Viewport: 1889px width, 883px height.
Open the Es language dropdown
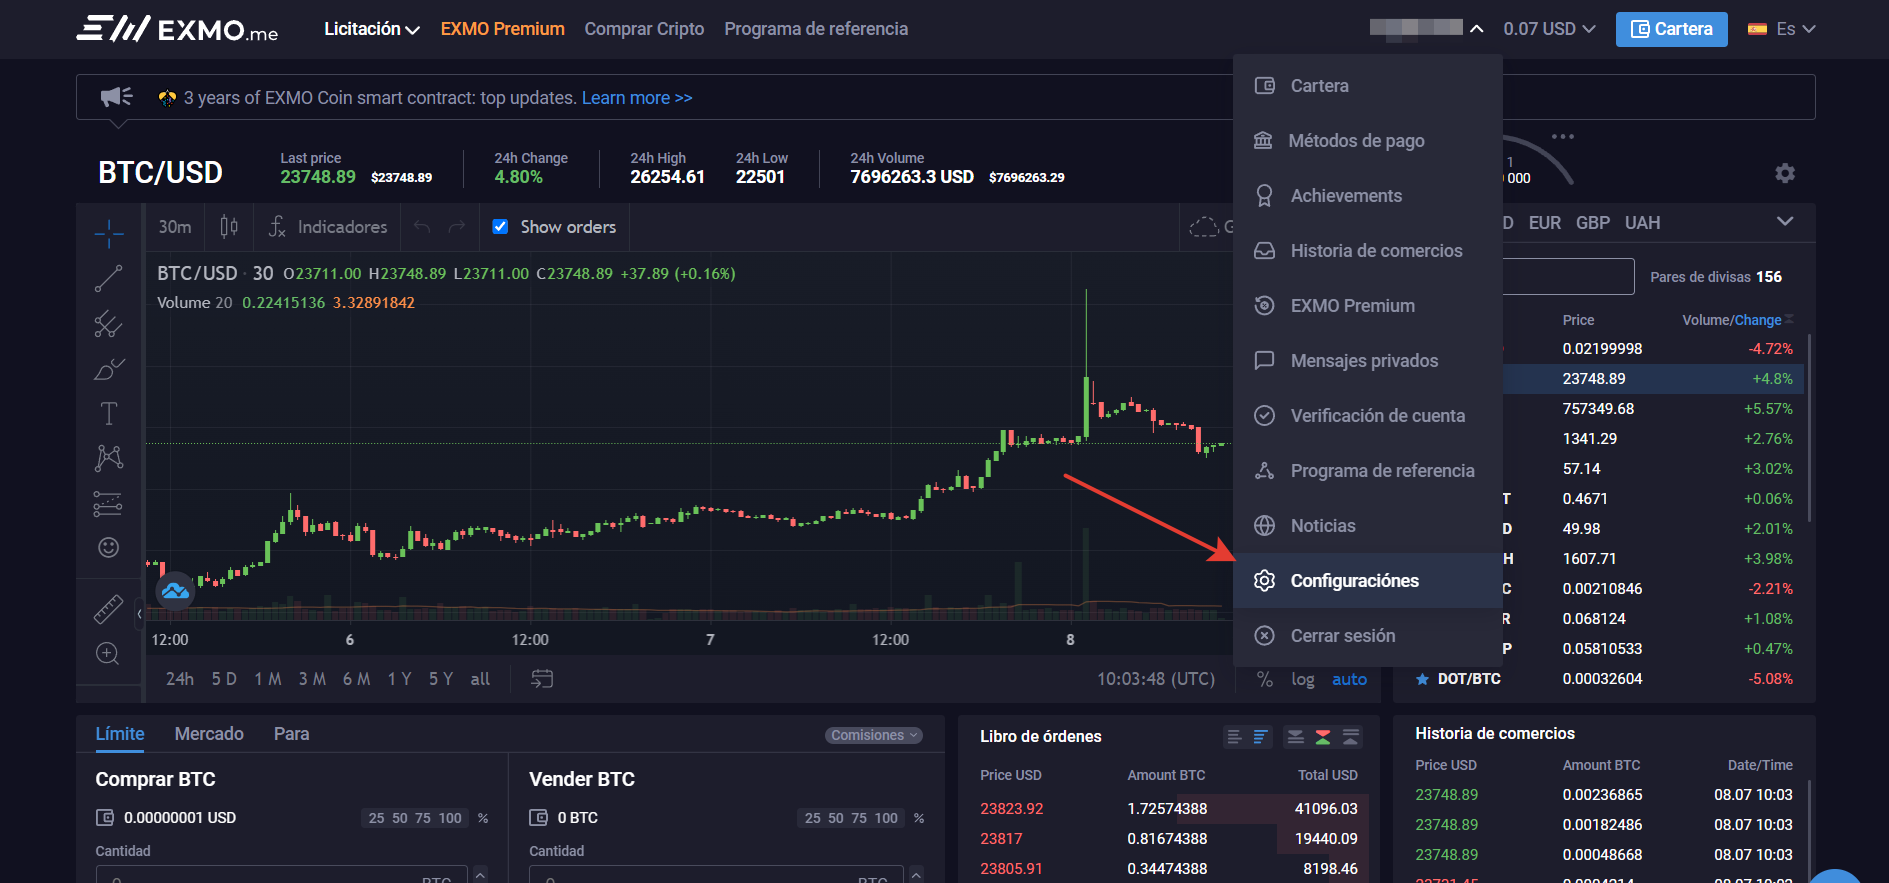1781,29
